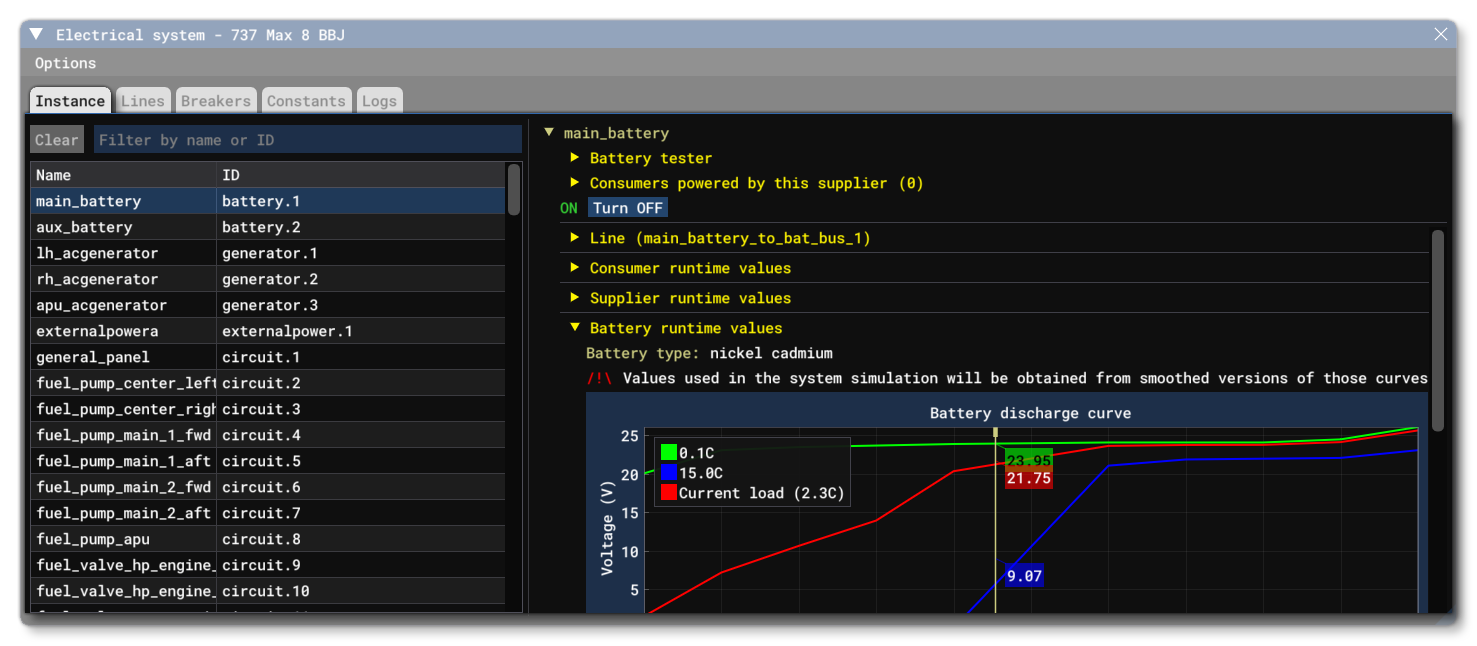Turn OFF the main battery
1477x646 pixels.
click(628, 208)
